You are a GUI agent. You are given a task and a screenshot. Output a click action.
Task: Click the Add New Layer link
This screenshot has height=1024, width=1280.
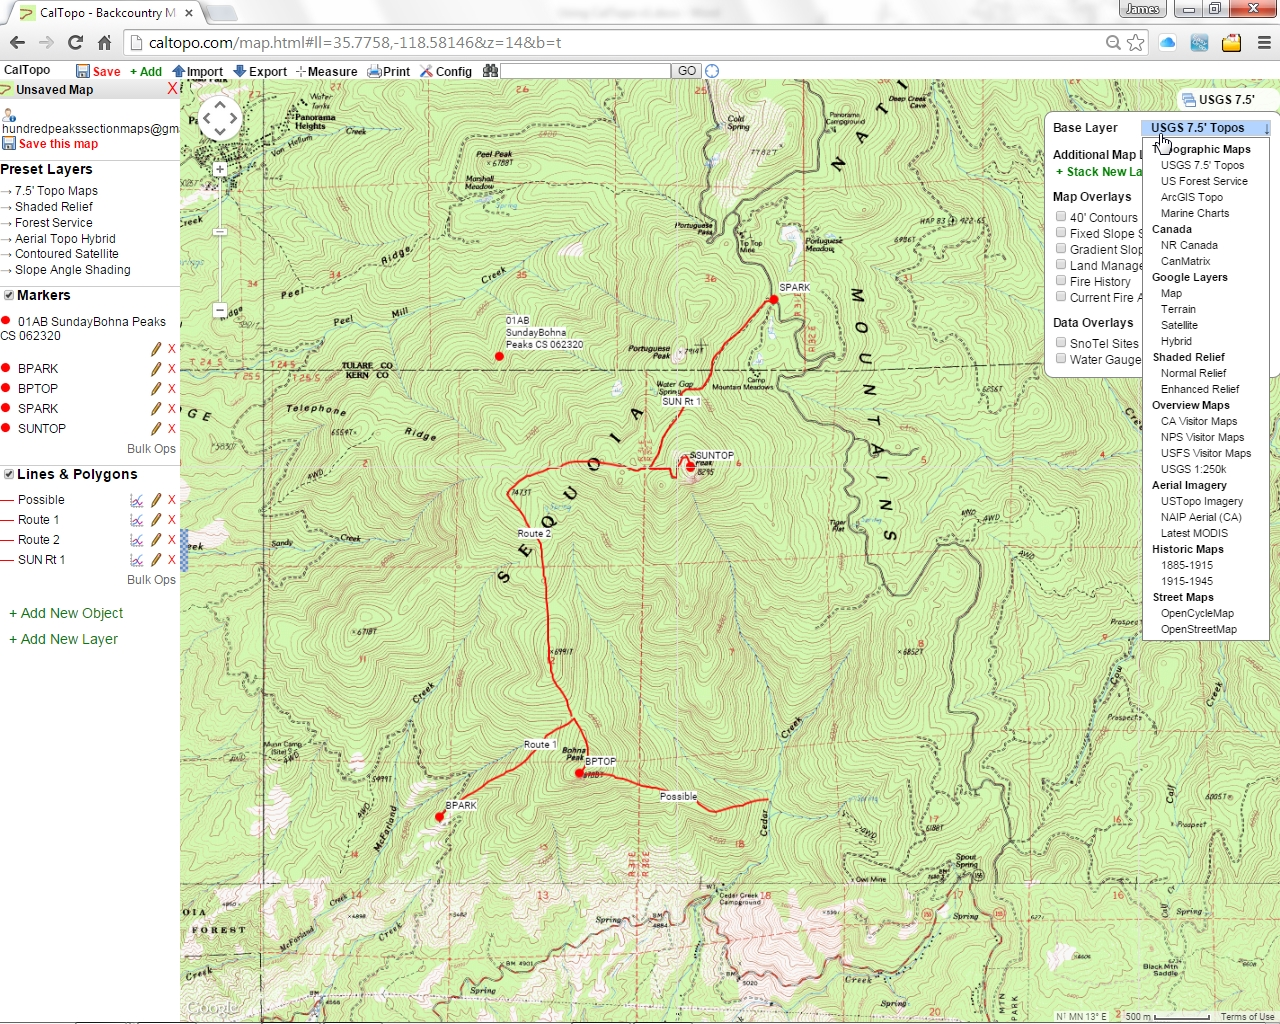[x=63, y=639]
